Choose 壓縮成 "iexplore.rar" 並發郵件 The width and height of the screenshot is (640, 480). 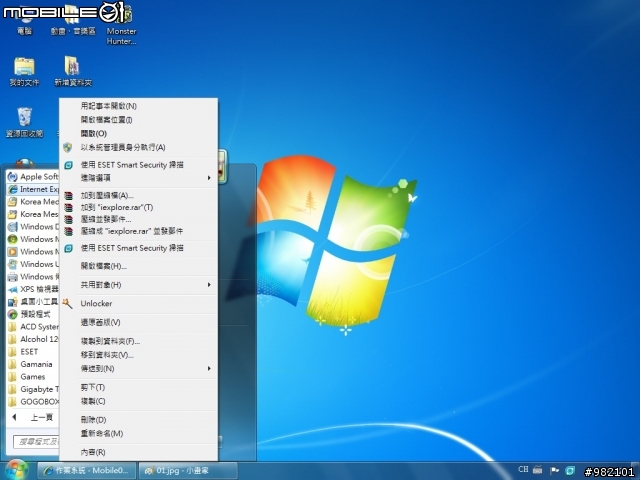tap(139, 231)
